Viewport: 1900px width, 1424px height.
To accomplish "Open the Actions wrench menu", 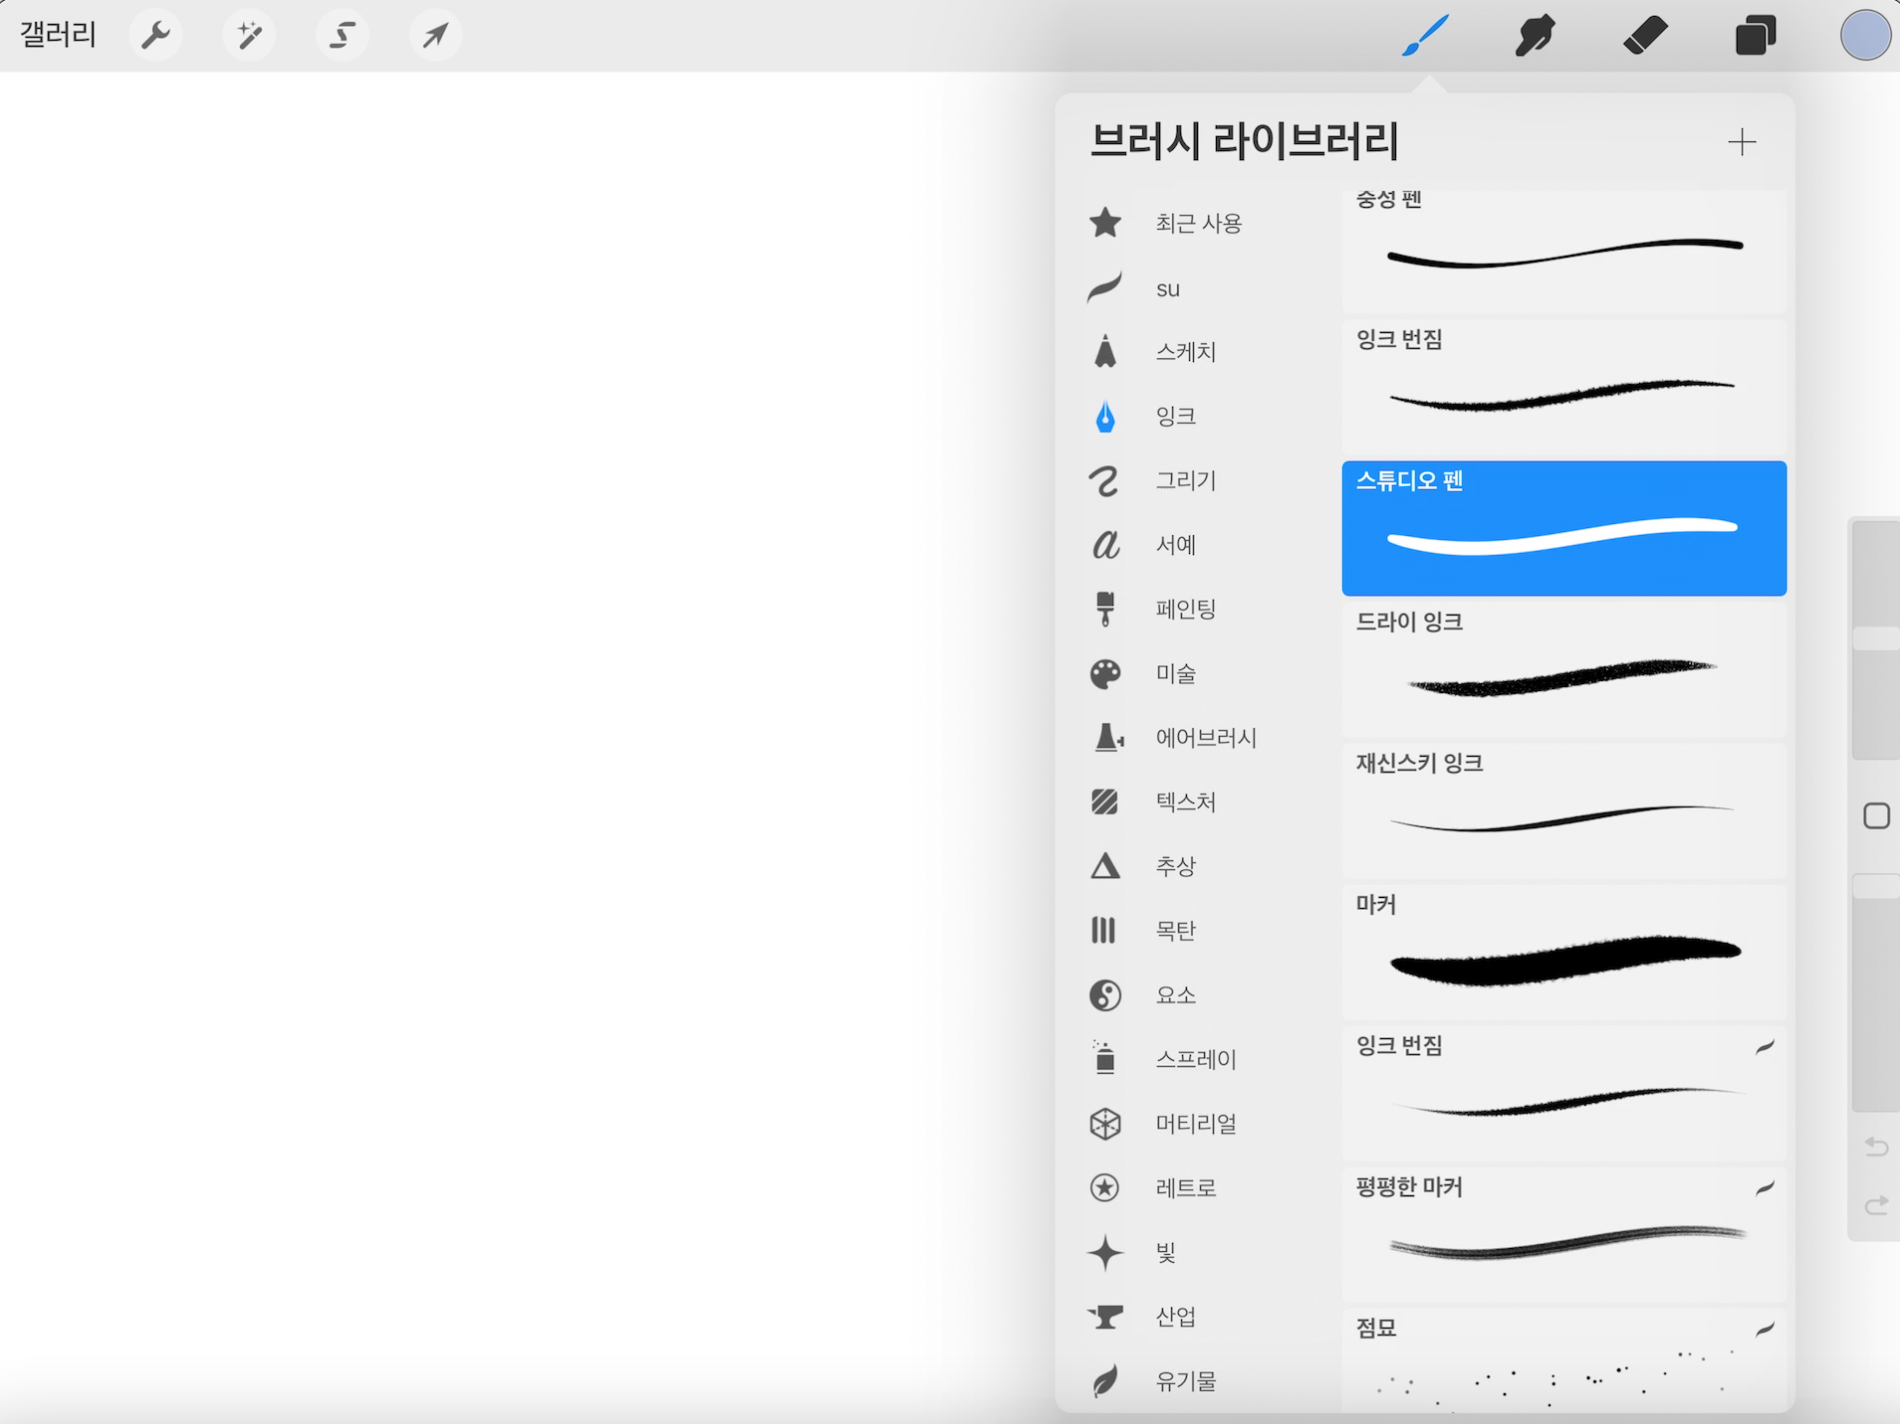I will [156, 35].
